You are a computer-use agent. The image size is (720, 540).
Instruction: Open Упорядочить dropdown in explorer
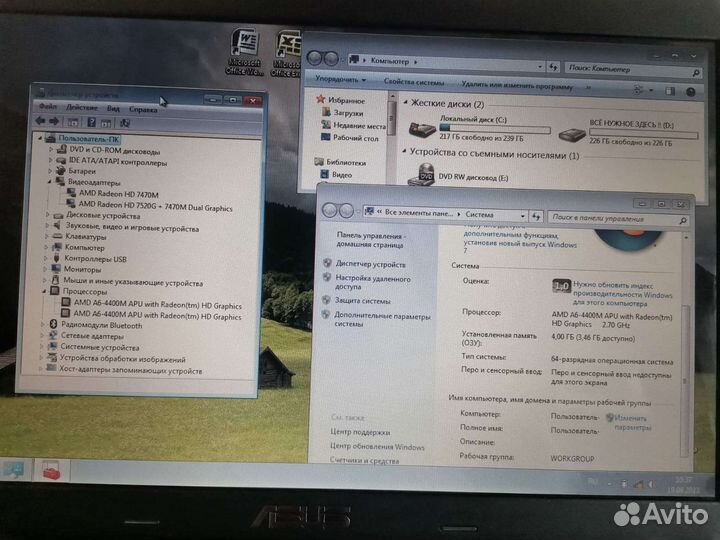tap(340, 79)
